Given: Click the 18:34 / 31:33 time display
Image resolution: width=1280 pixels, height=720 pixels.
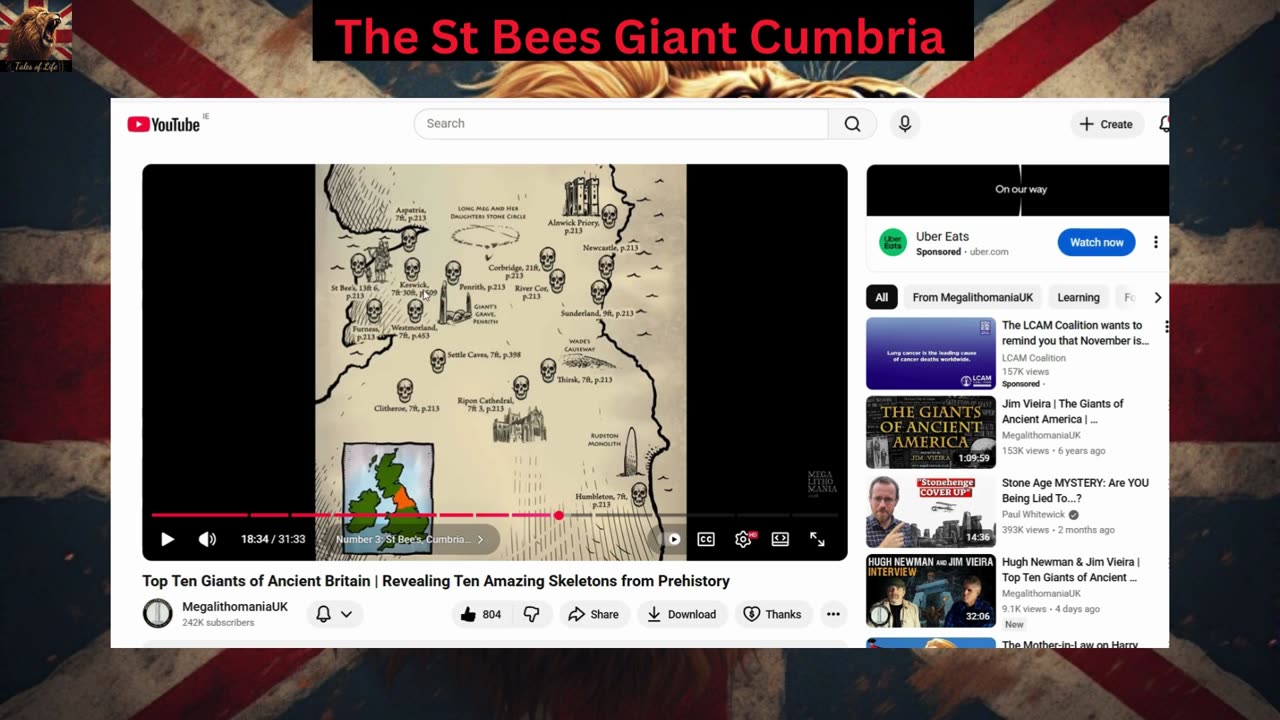Looking at the screenshot, I should coord(273,539).
